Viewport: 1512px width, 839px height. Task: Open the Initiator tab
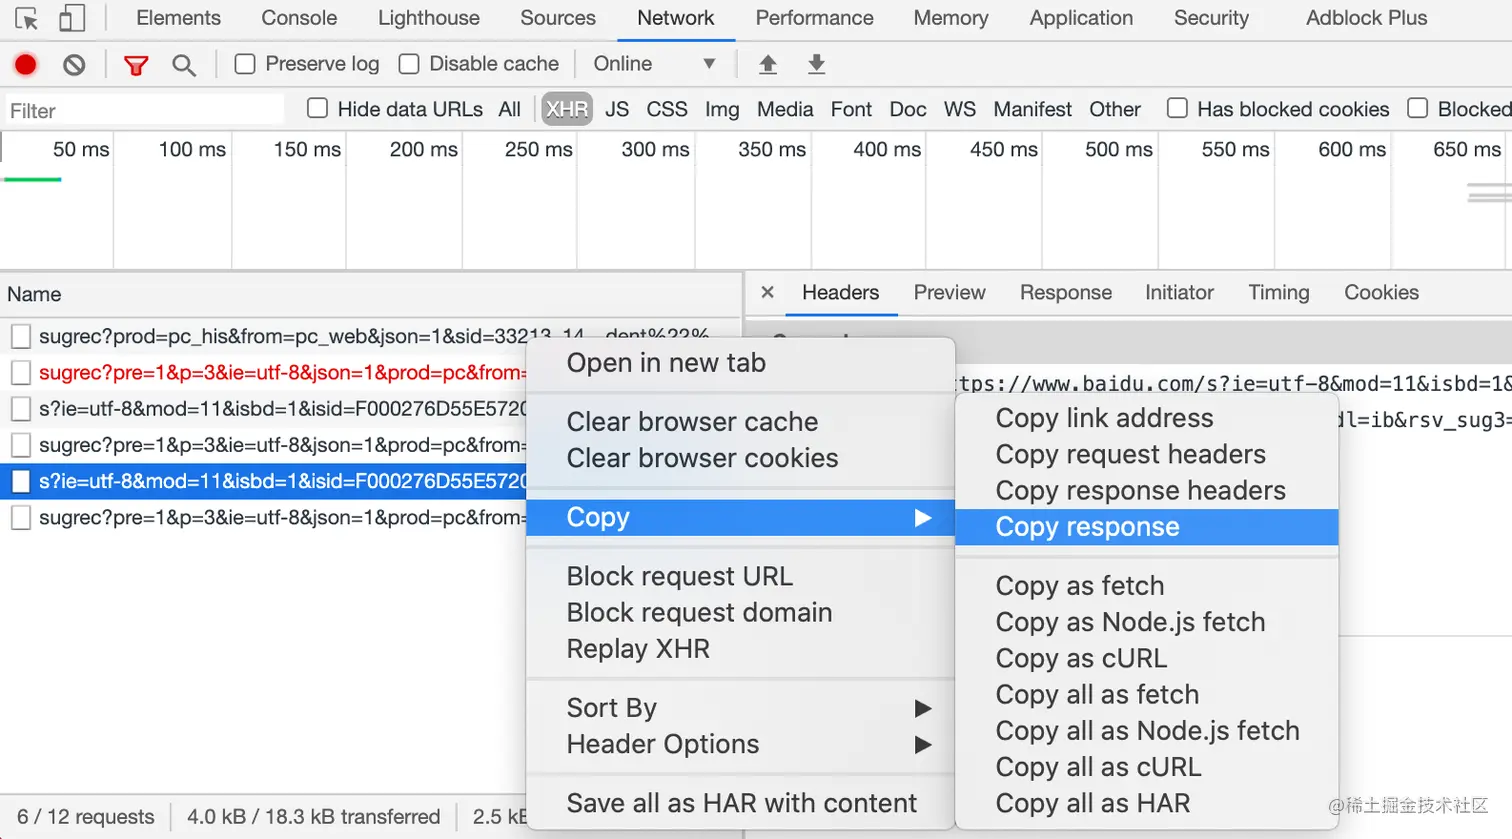pos(1179,292)
